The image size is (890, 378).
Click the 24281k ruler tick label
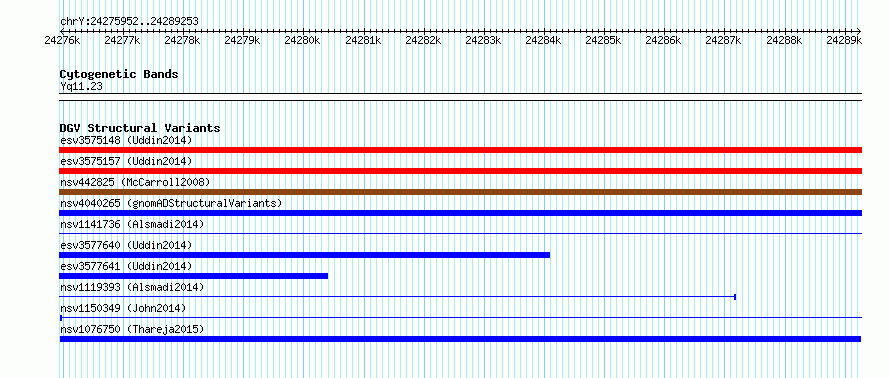click(x=363, y=40)
